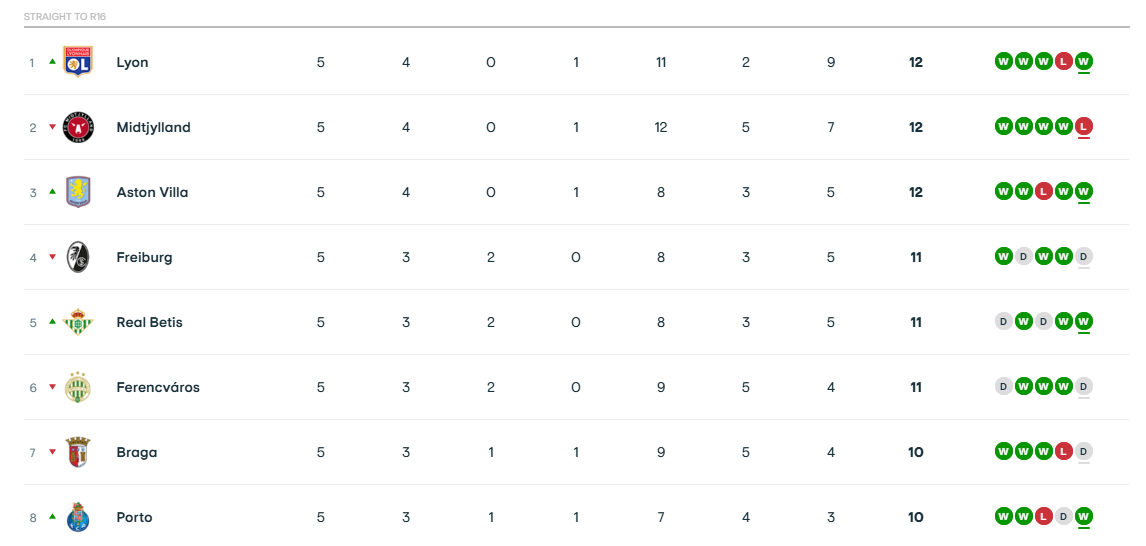Select the Real Betis team name

pyautogui.click(x=149, y=322)
